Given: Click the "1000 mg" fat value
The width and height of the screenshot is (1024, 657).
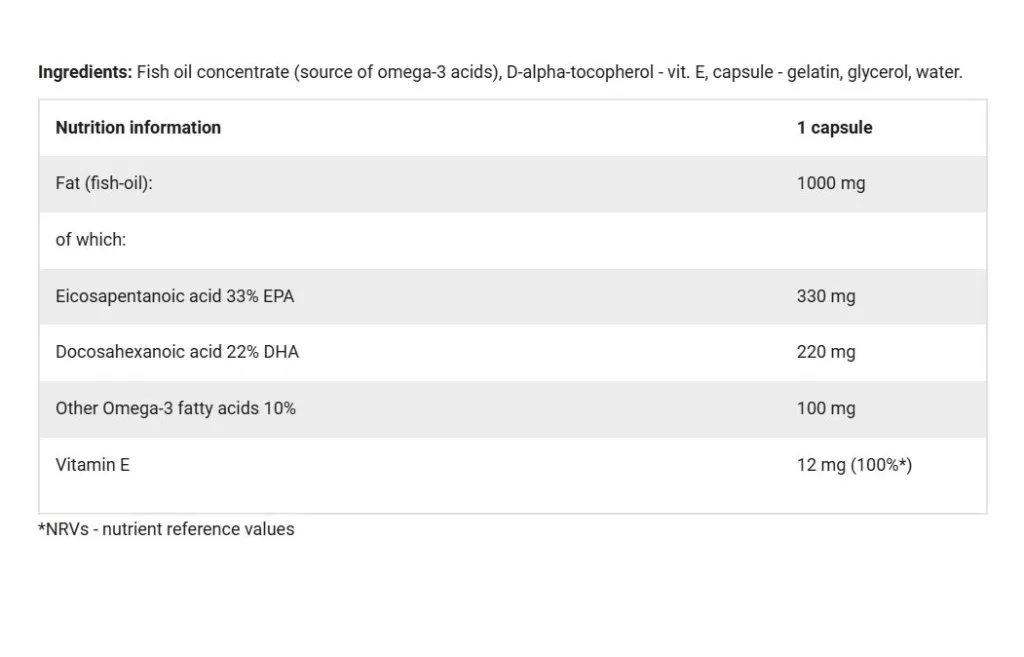Looking at the screenshot, I should pos(830,184).
